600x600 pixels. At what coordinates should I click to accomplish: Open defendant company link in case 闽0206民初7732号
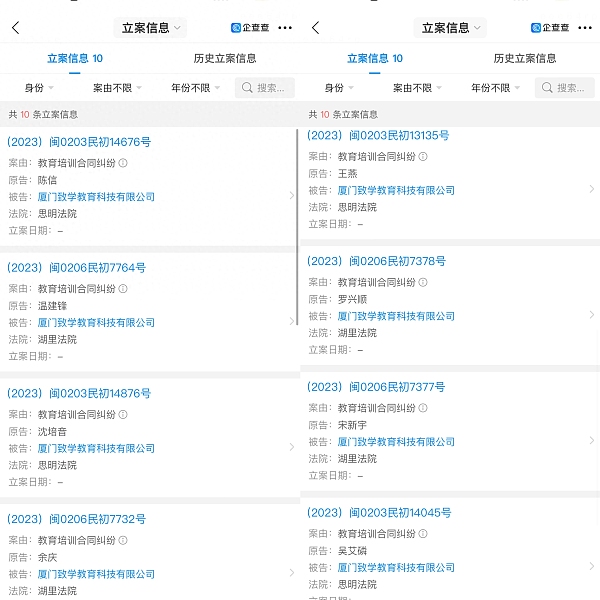click(96, 574)
